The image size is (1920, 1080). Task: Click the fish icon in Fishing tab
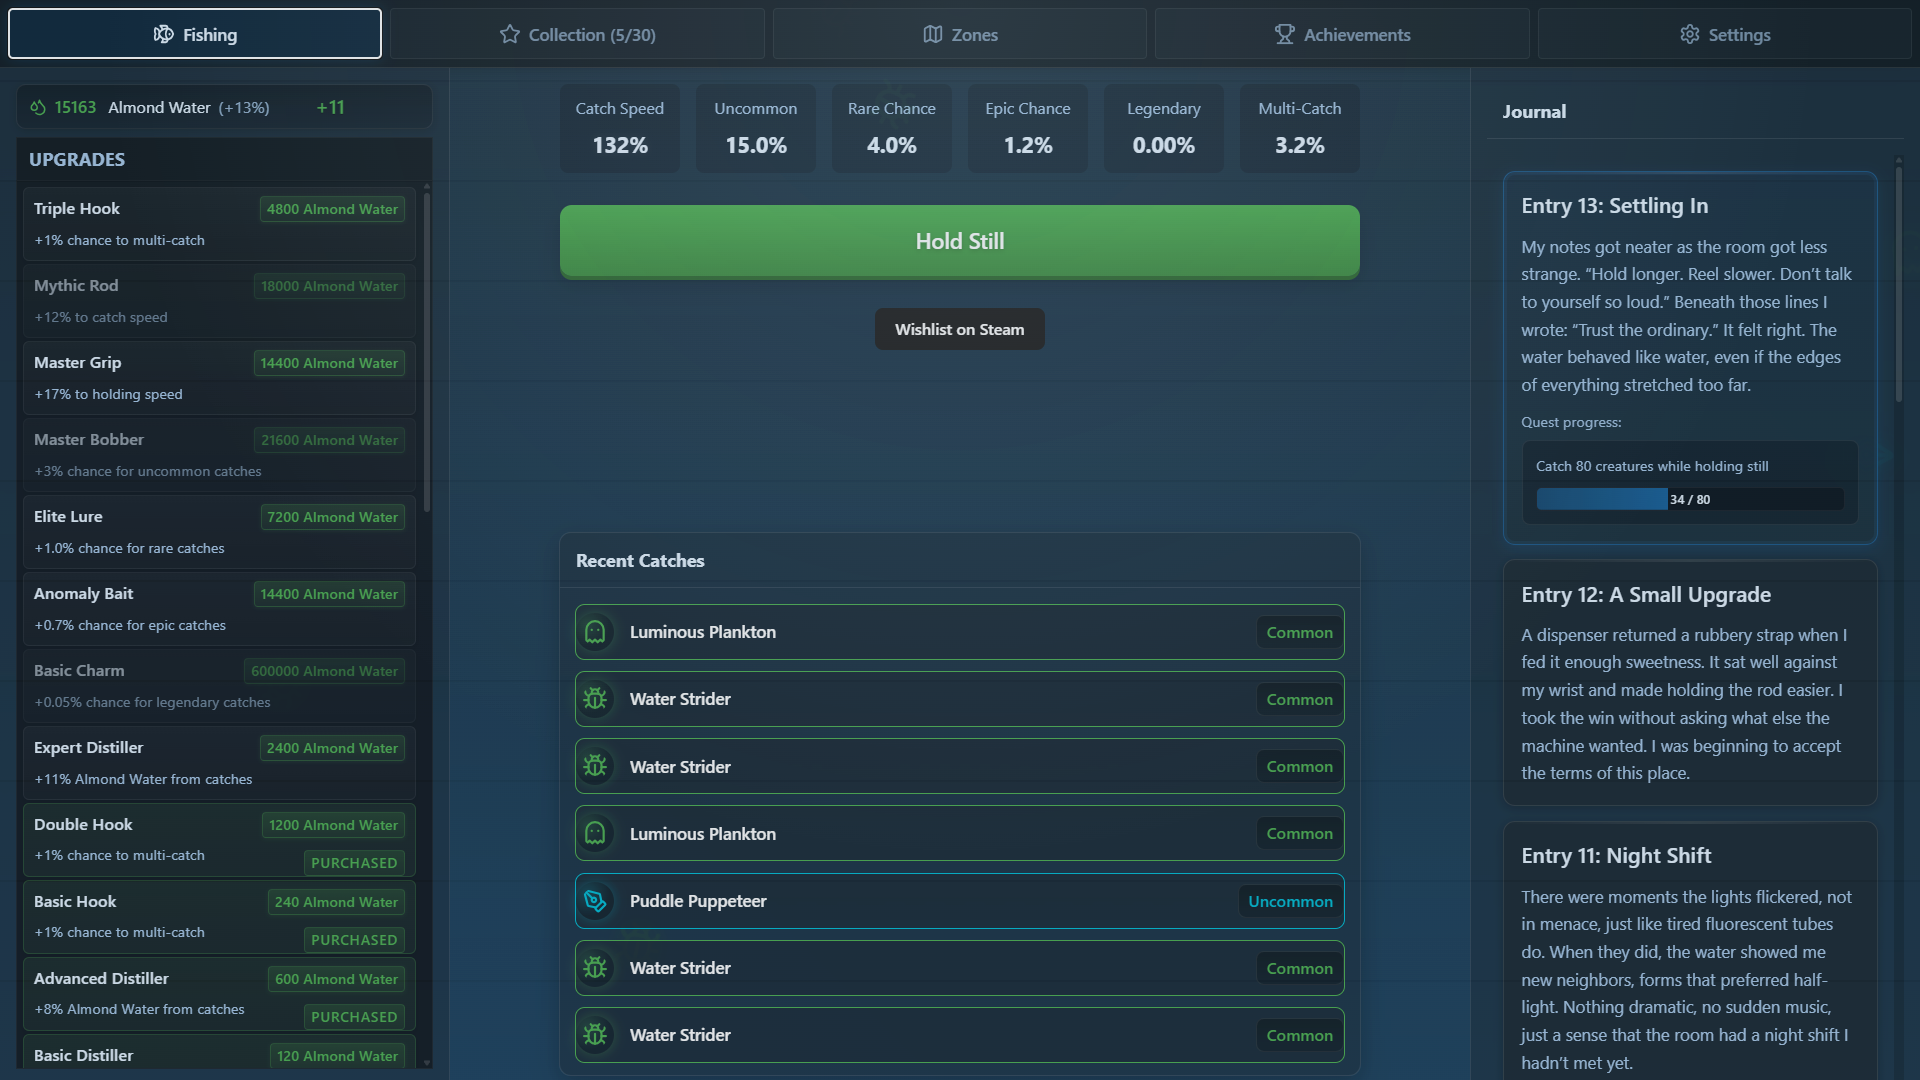point(163,34)
